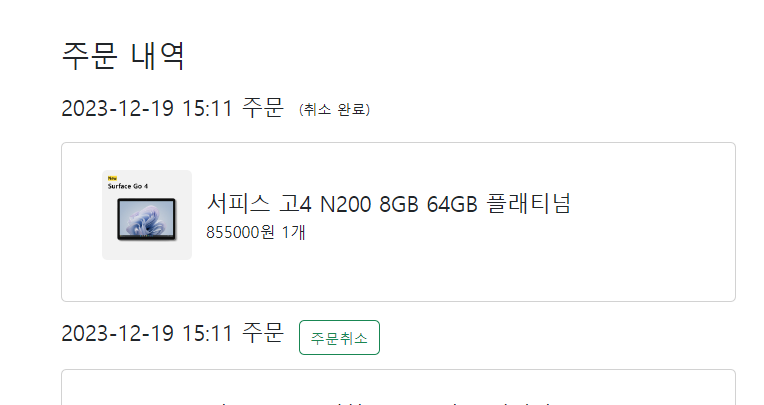Open the 서피스 고4 N200 product title
Image resolution: width=764 pixels, height=405 pixels.
click(388, 203)
